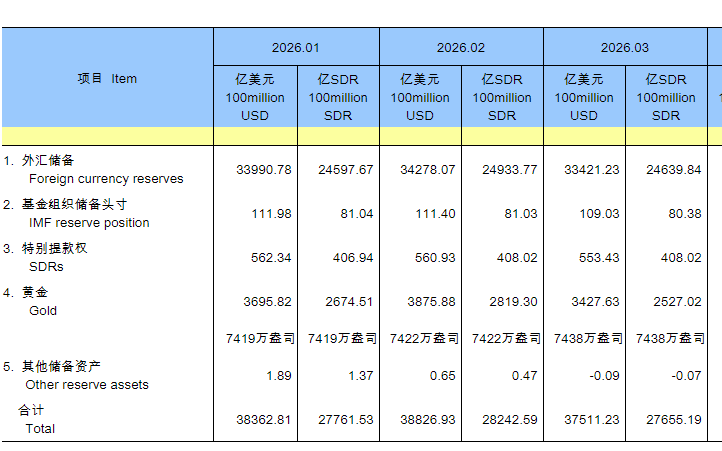This screenshot has height=451, width=722.
Task: Select the SDRs row label
Action: click(x=46, y=267)
